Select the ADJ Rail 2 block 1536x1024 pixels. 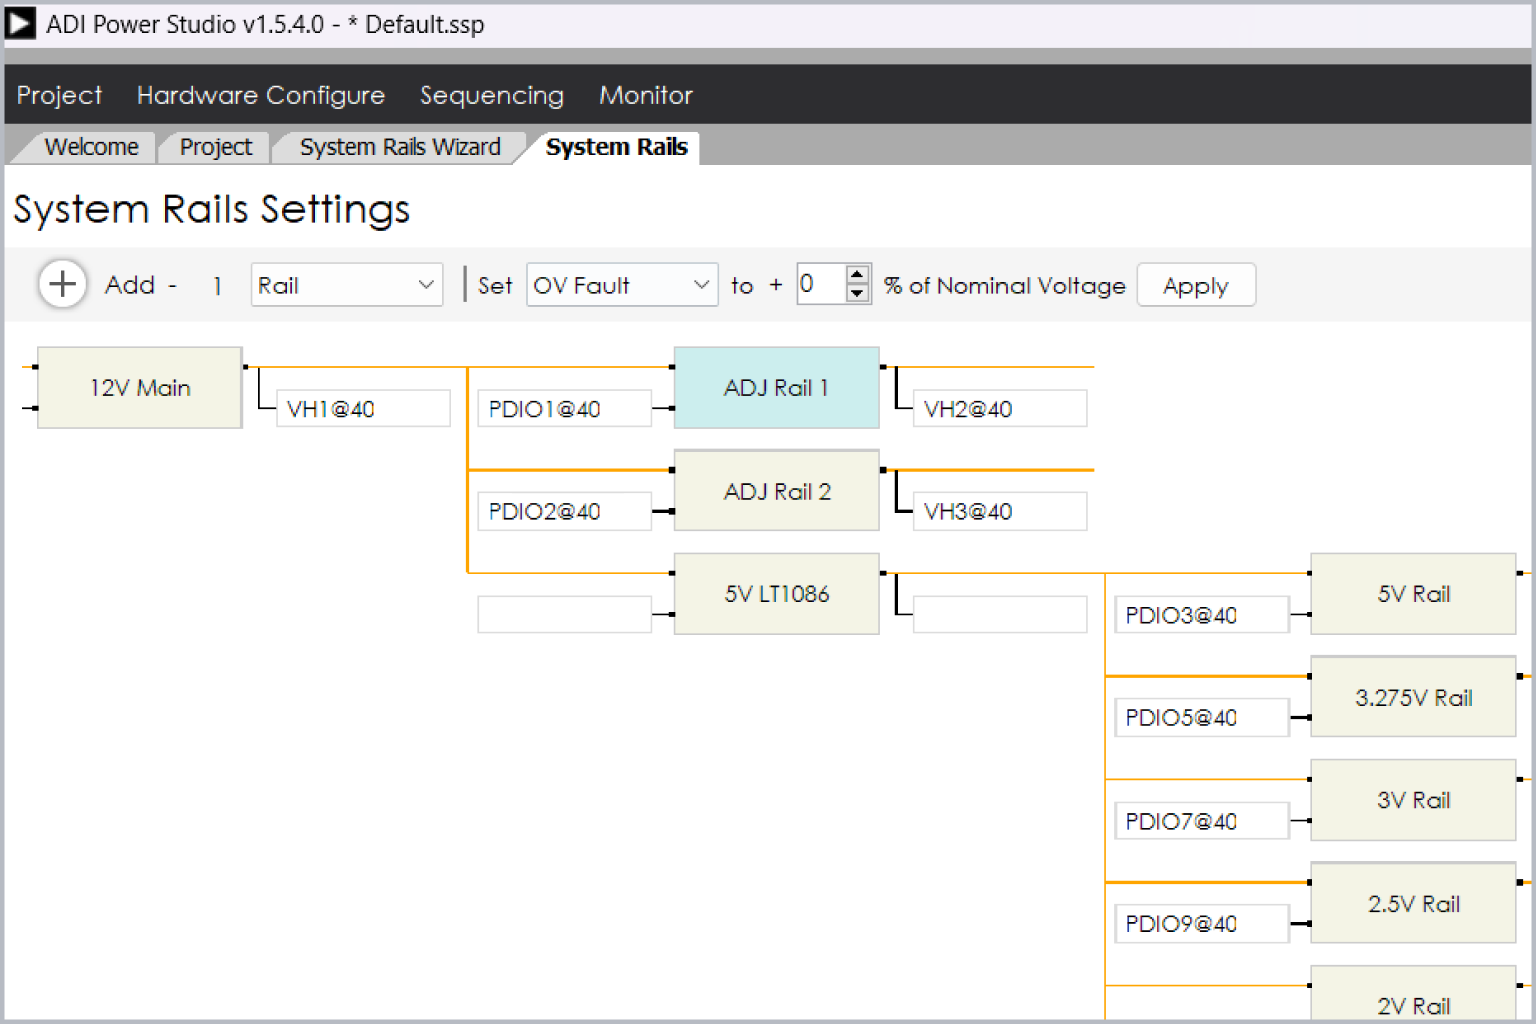776,490
